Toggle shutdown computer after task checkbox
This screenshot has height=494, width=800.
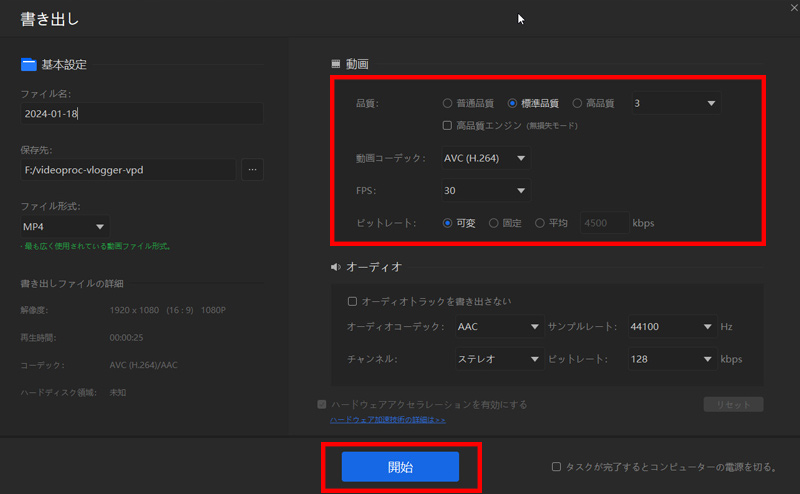pos(557,467)
